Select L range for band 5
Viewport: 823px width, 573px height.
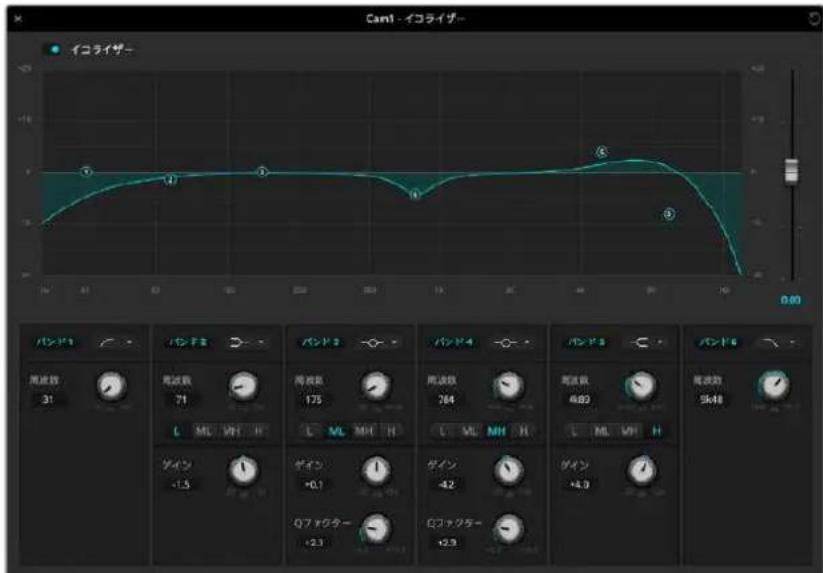point(576,431)
